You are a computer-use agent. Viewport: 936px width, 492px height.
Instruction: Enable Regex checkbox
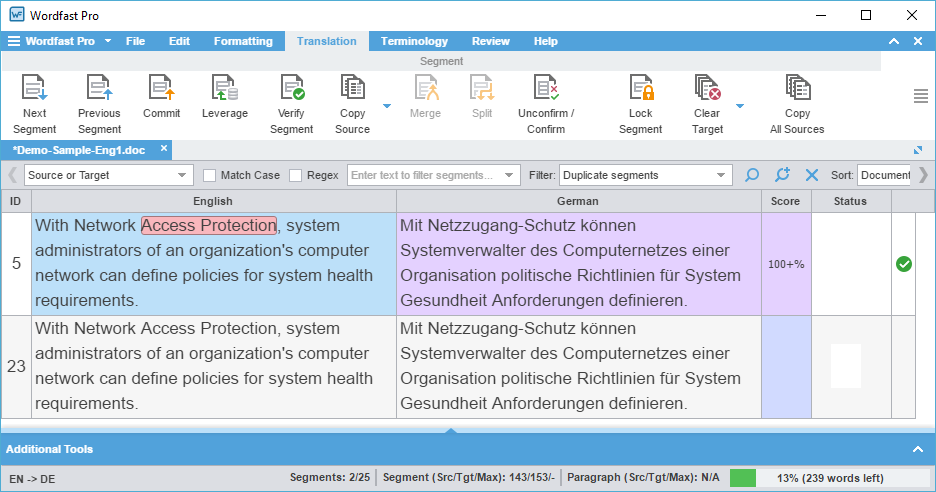pos(295,175)
